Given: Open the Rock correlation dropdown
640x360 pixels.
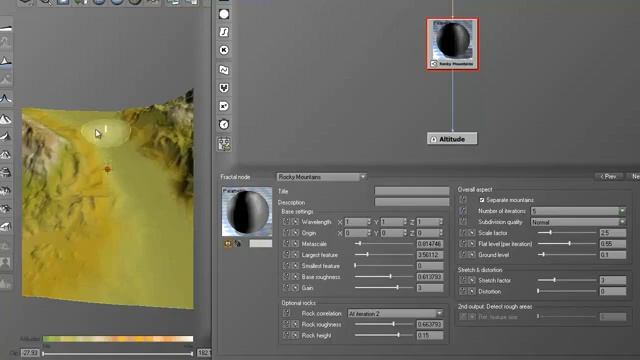Looking at the screenshot, I should click(x=395, y=313).
